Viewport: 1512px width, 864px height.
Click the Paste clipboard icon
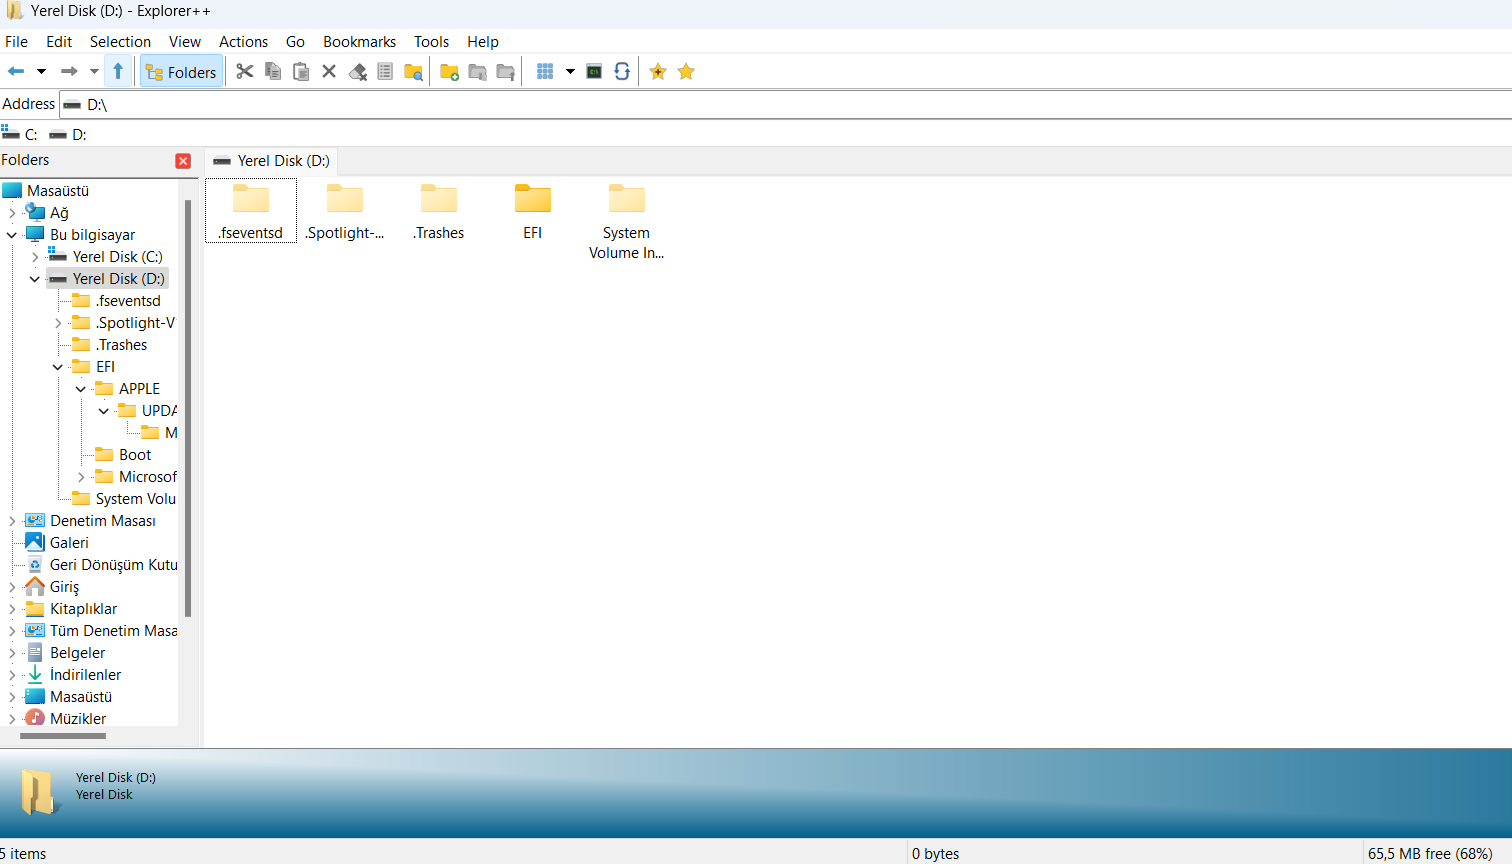pyautogui.click(x=300, y=71)
